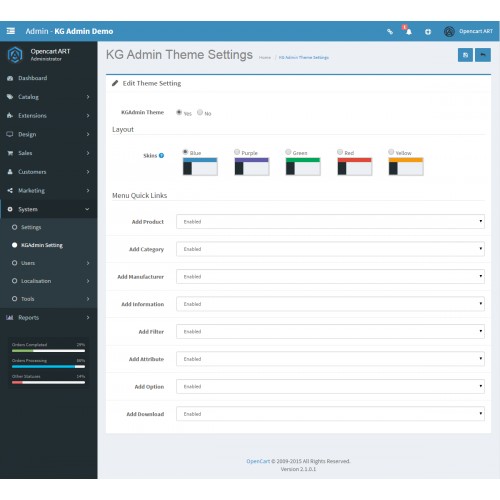500x500 pixels.
Task: Click the OpenCart footer link
Action: [258, 461]
